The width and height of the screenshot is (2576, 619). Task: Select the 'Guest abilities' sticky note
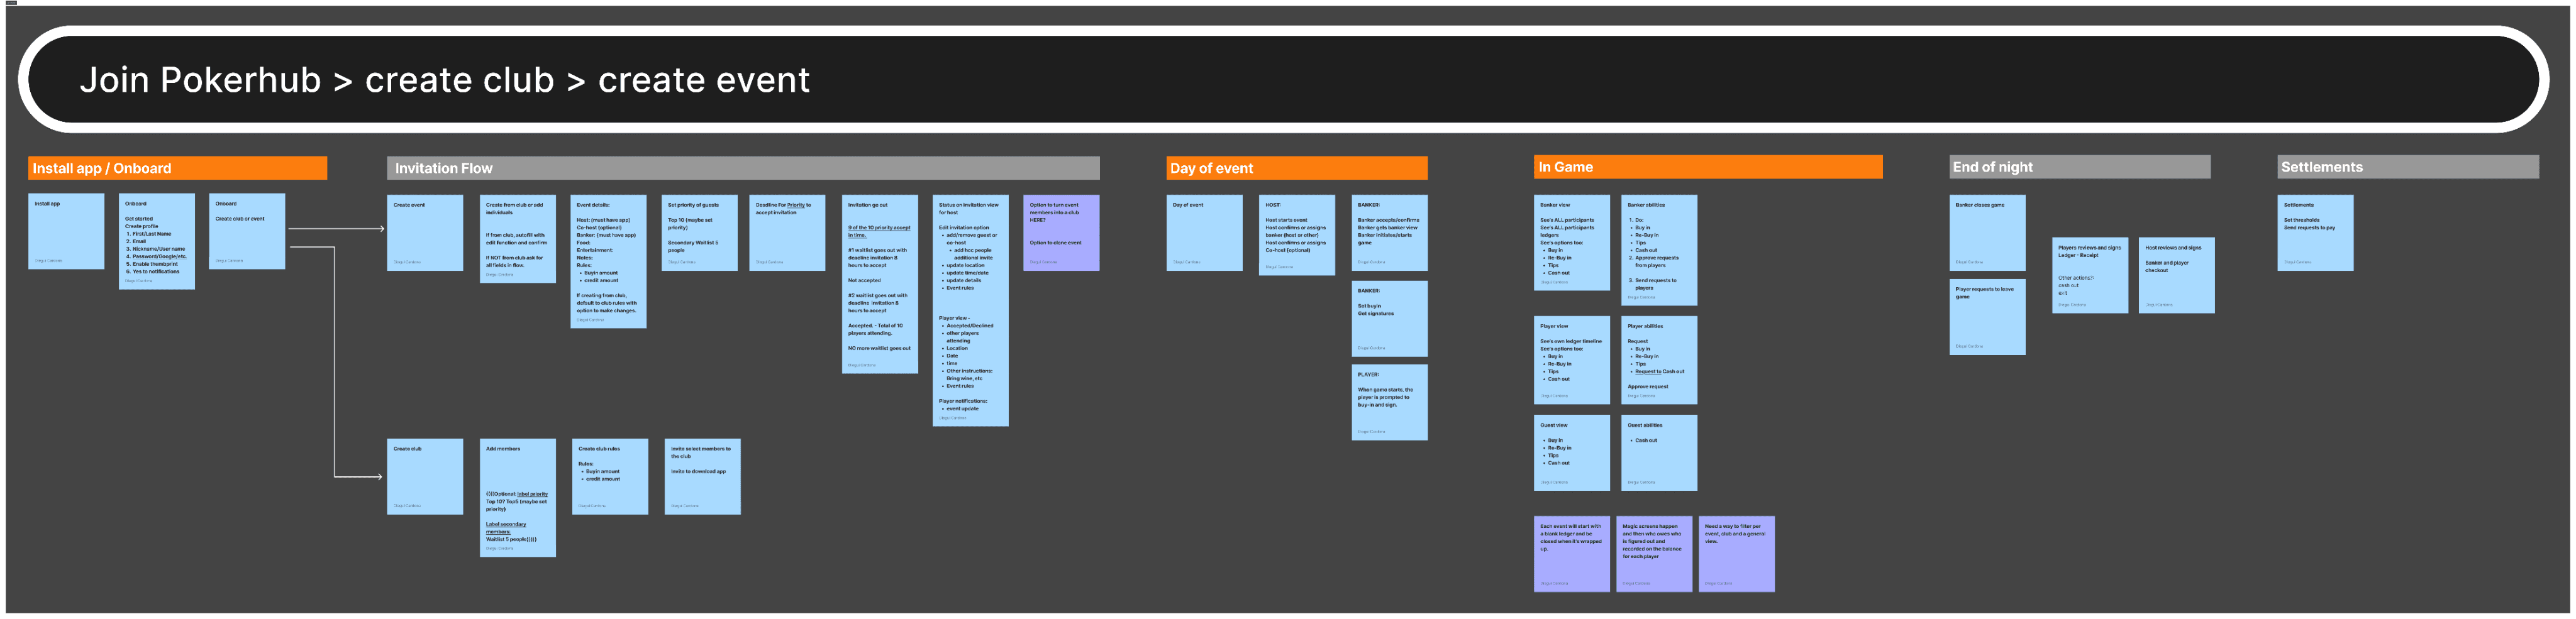[1659, 453]
